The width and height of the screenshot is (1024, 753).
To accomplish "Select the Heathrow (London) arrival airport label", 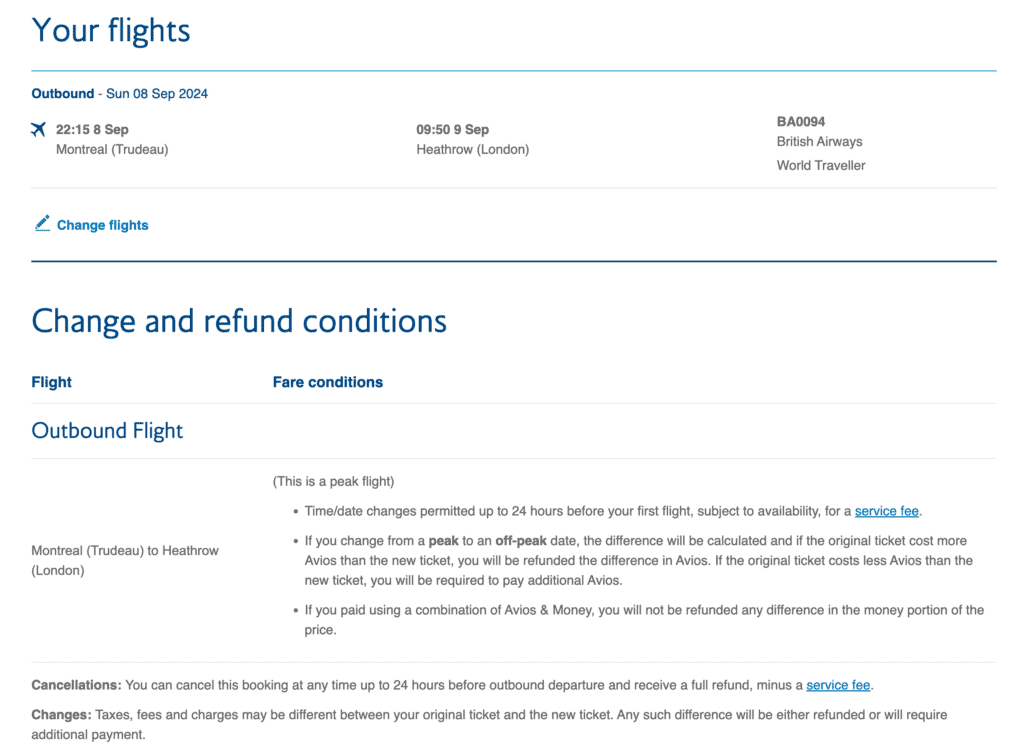I will pyautogui.click(x=473, y=148).
